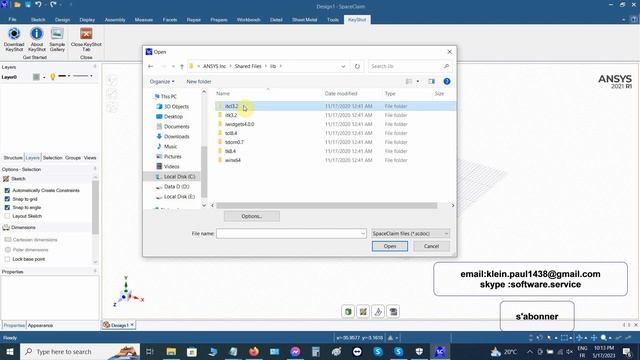Open Firefox from the taskbar
This screenshot has height=360, width=640.
[x=254, y=351]
